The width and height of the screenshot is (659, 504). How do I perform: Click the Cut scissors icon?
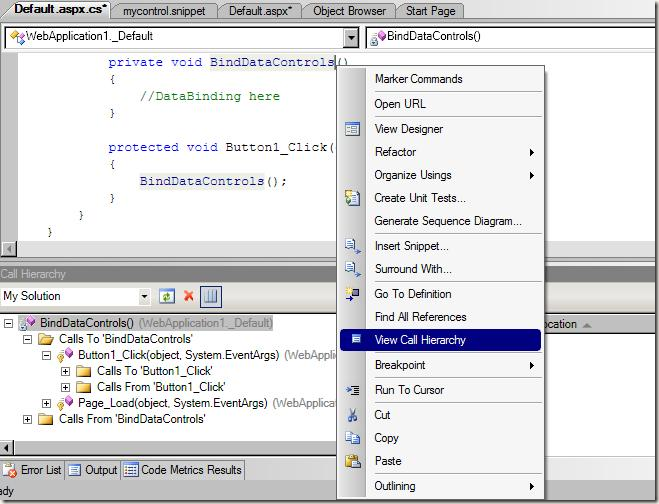pyautogui.click(x=352, y=415)
